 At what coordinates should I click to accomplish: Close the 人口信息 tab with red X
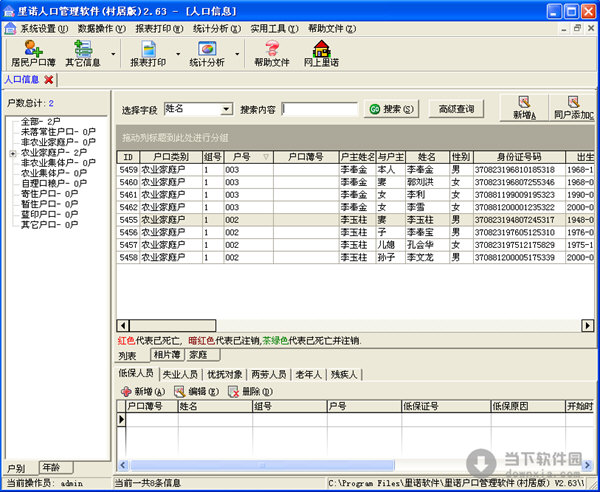tap(49, 79)
